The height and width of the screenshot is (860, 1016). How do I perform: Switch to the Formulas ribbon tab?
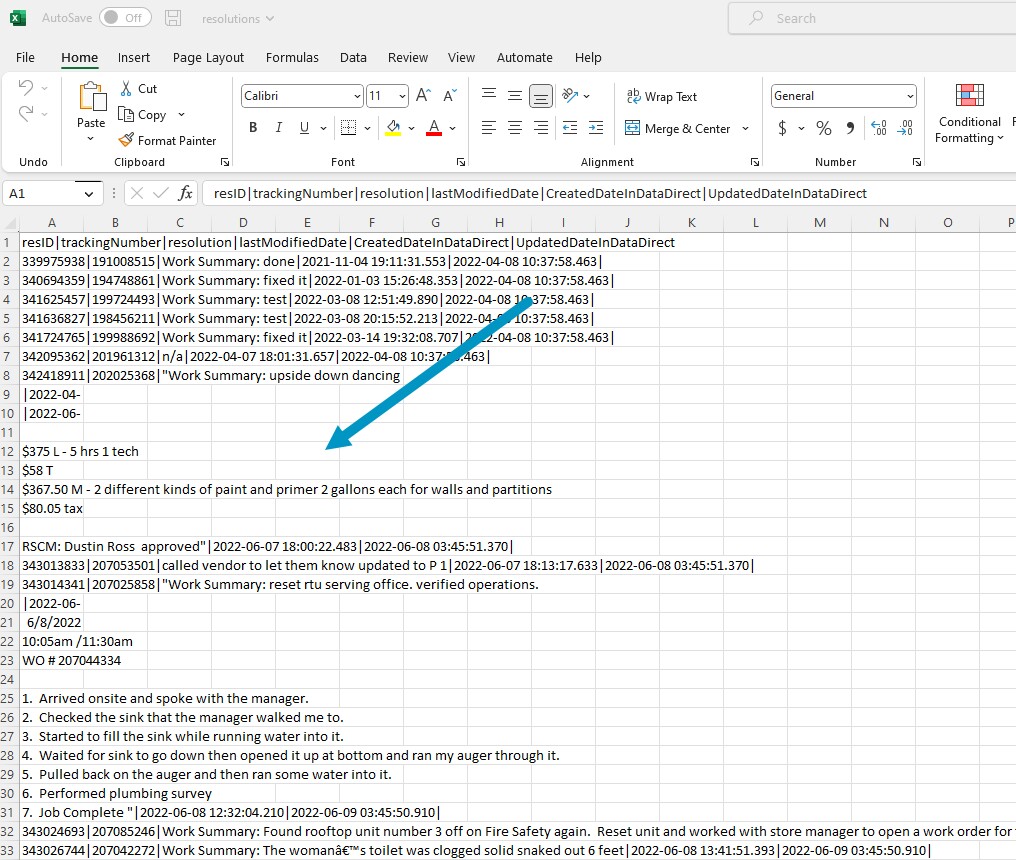(292, 57)
